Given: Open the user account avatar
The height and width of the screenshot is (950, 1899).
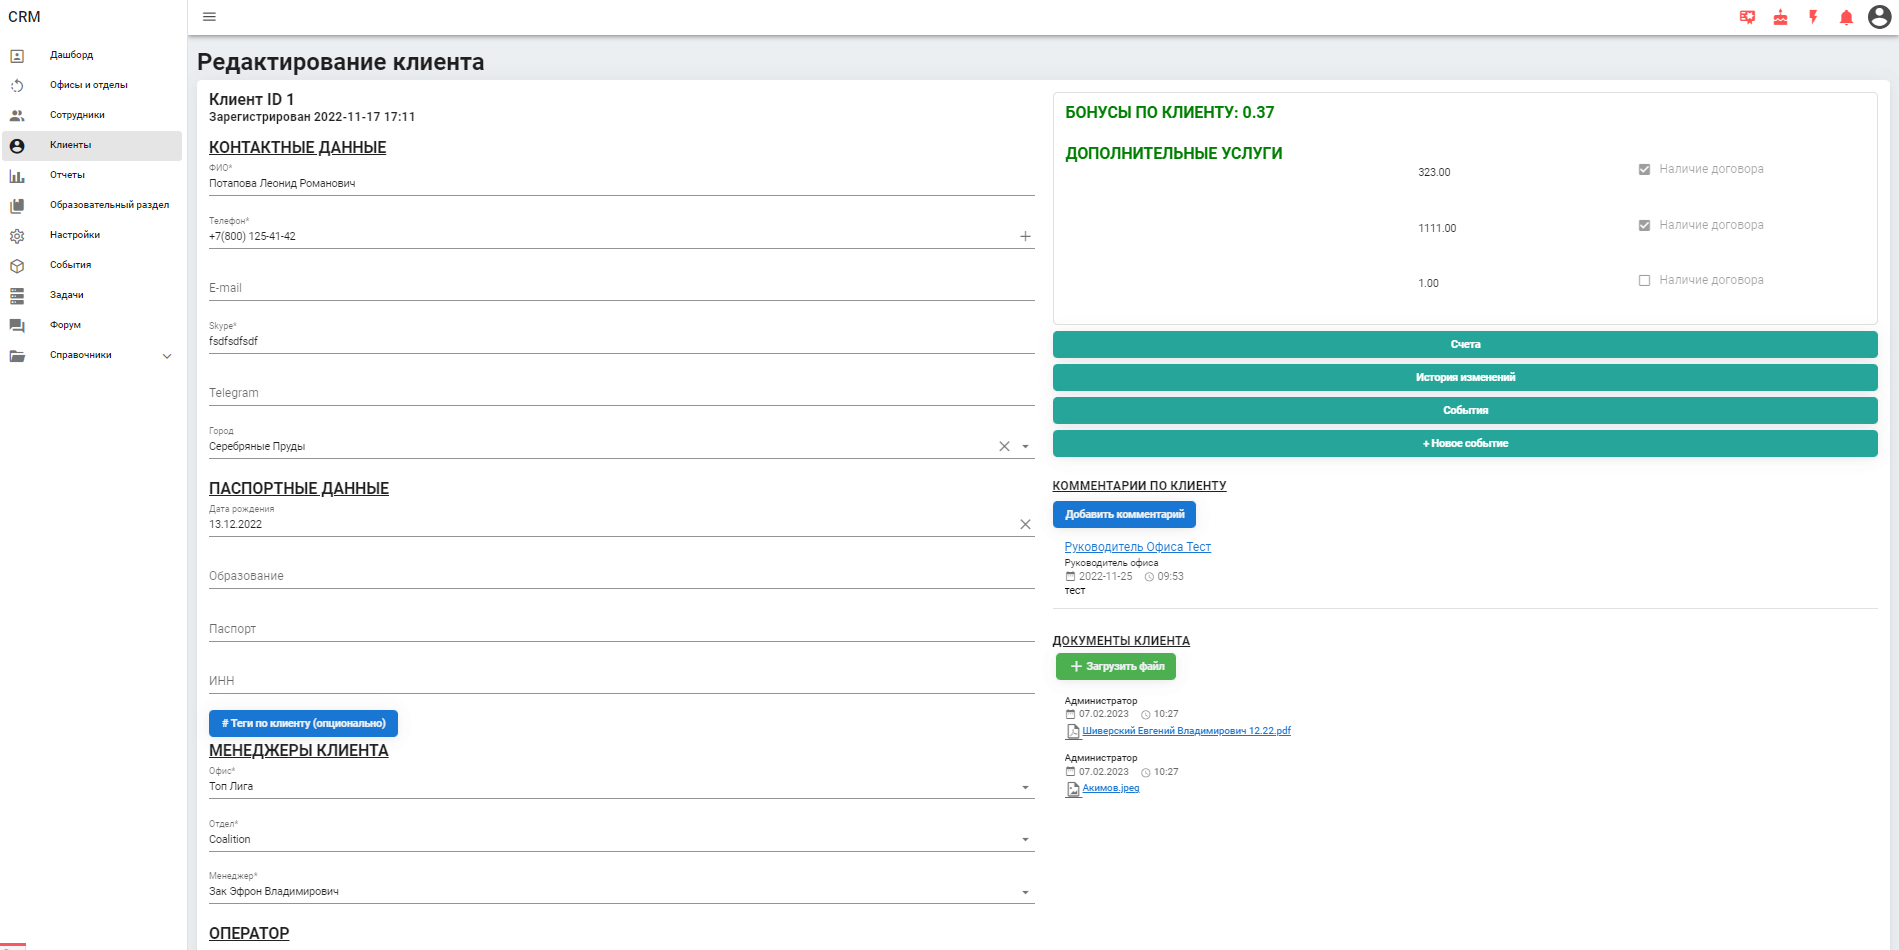Looking at the screenshot, I should (1879, 17).
